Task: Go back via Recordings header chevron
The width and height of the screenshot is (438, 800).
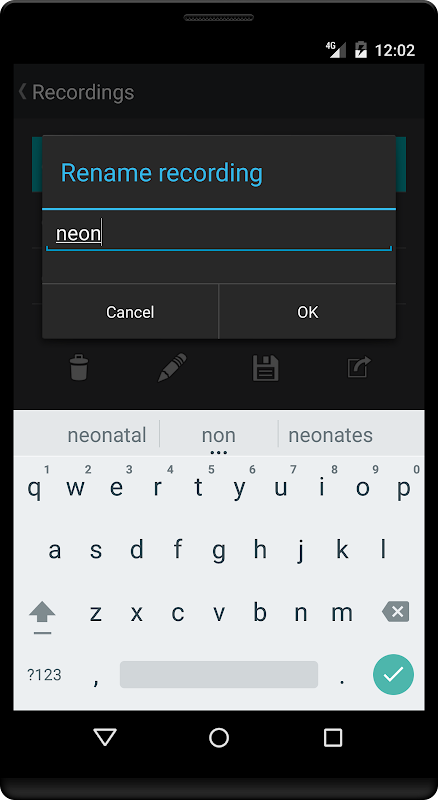Action: point(23,92)
